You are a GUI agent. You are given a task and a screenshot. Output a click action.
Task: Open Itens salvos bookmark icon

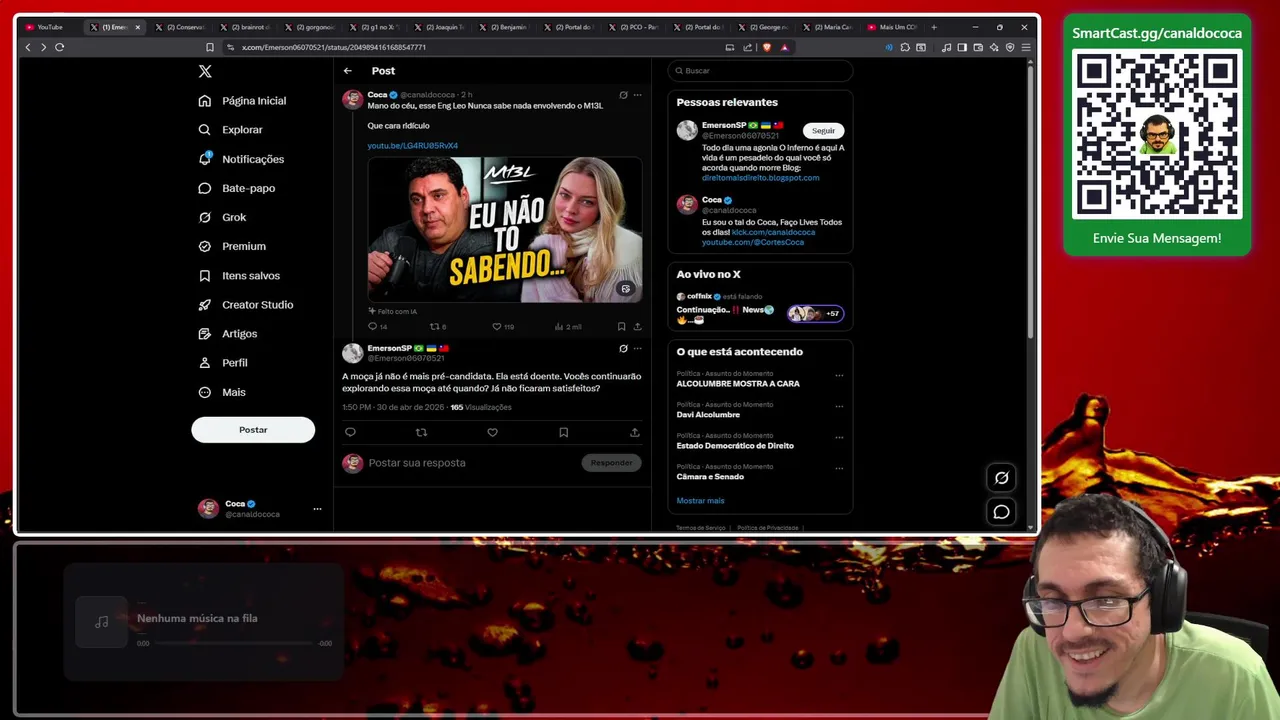[x=205, y=276]
